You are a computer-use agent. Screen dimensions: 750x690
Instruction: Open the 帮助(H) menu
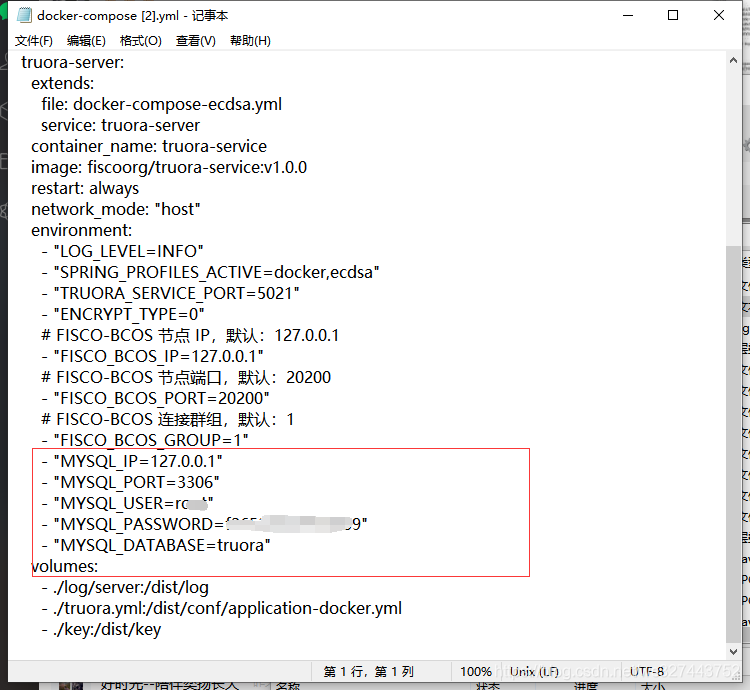coord(250,41)
